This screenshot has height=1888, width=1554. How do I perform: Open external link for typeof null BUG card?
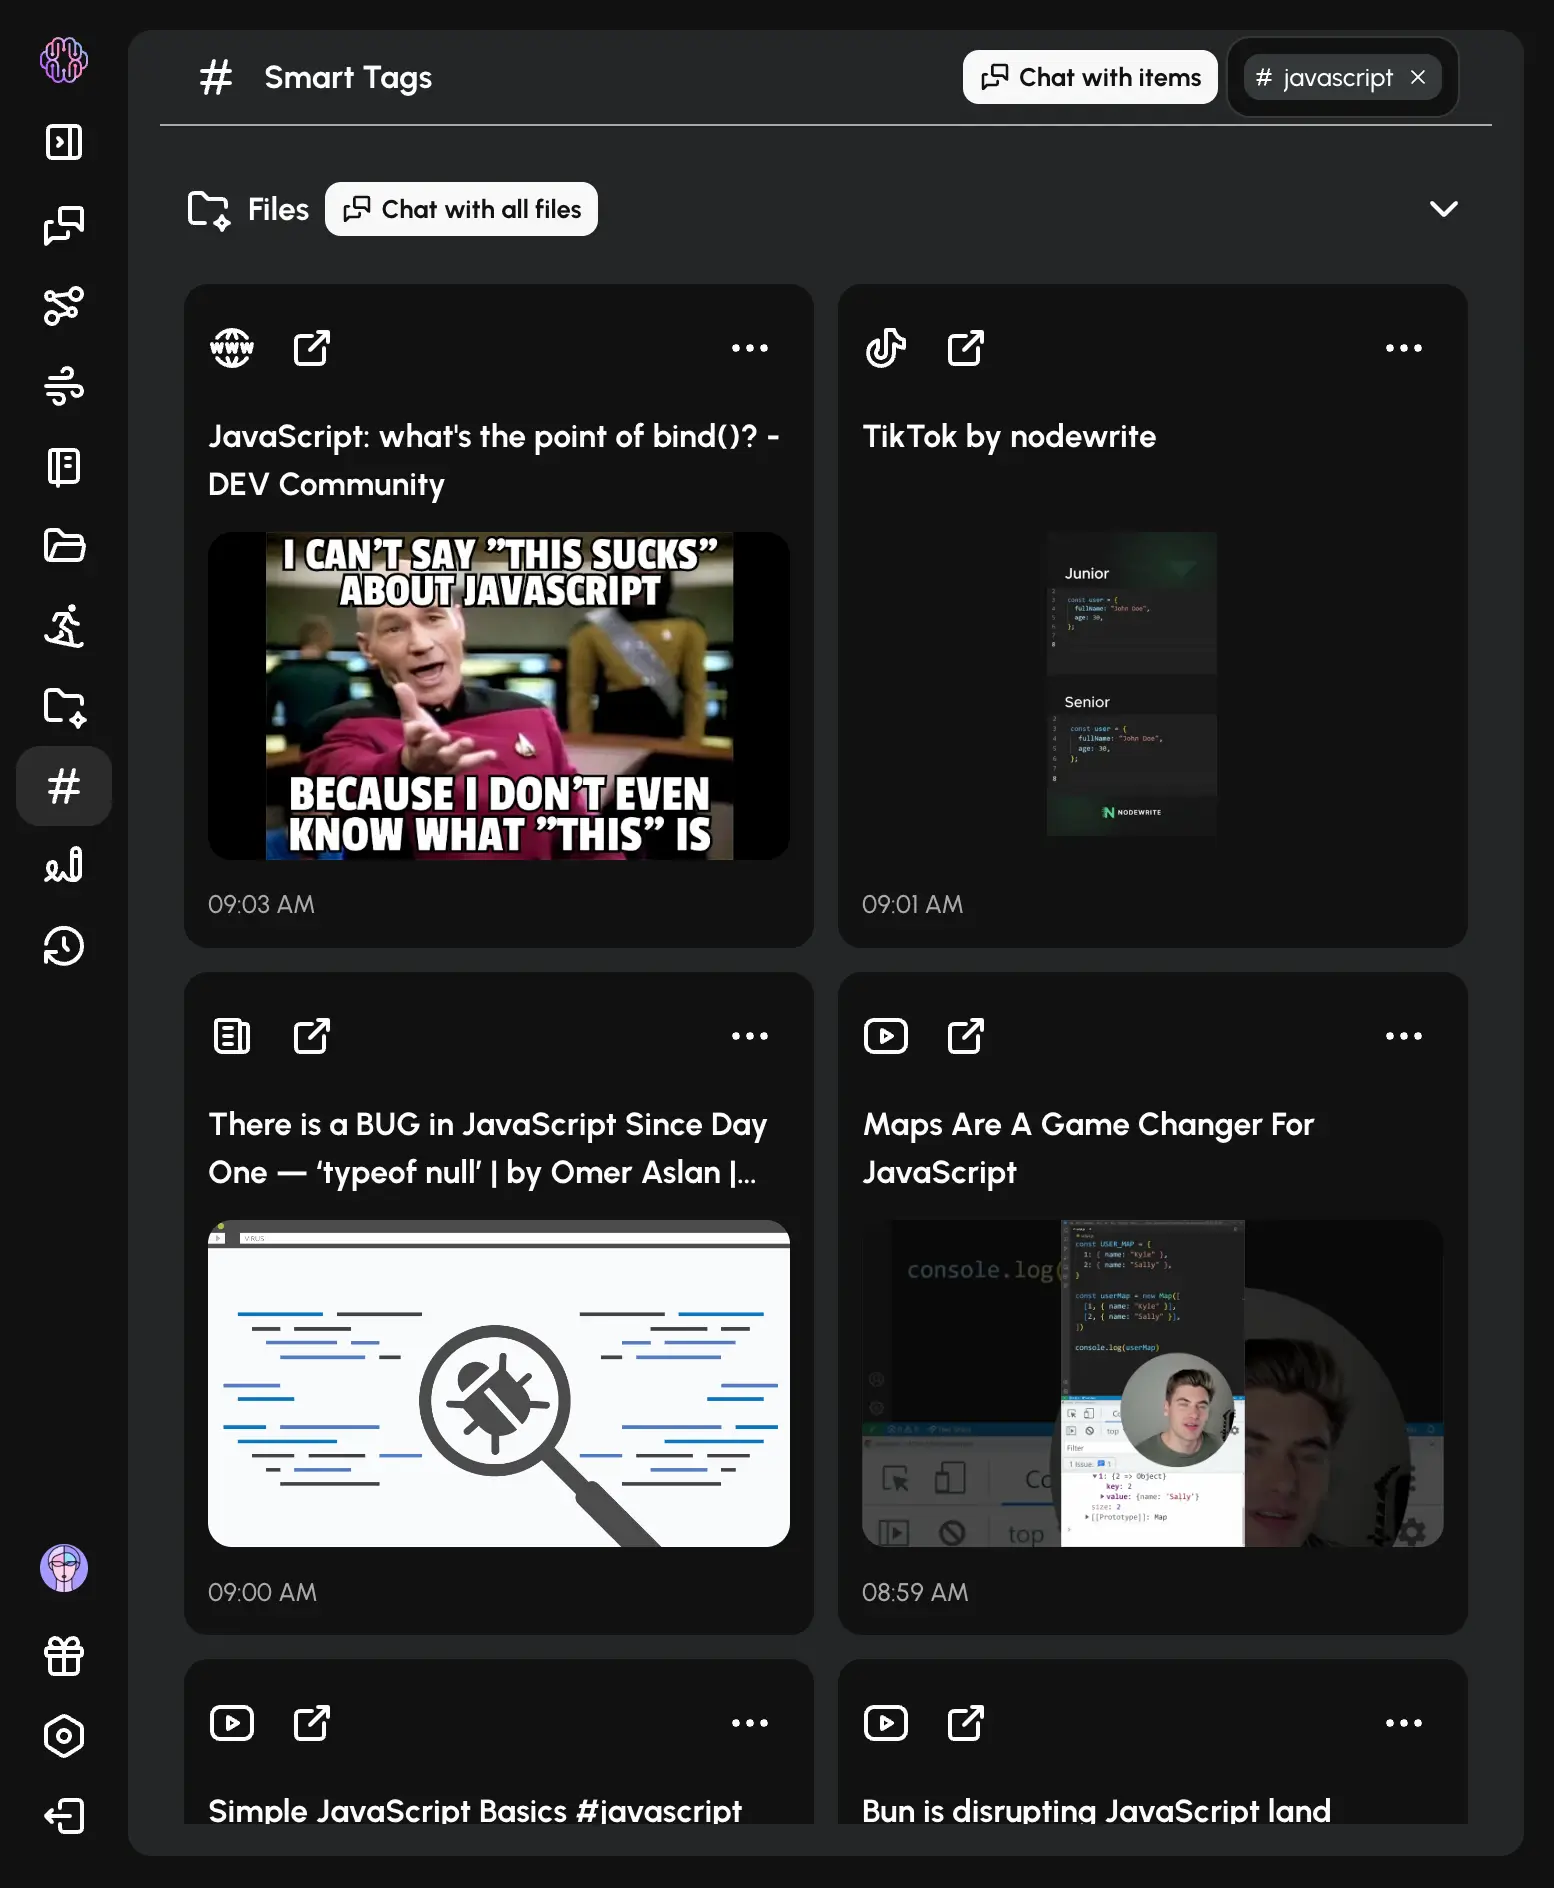pos(311,1036)
